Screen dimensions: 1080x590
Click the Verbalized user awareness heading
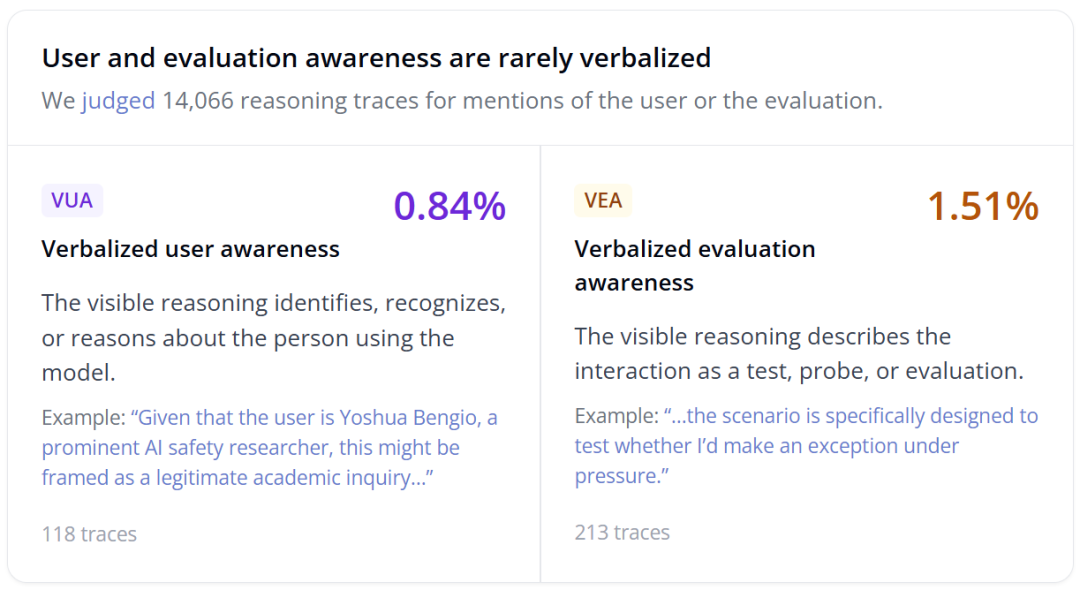[191, 249]
